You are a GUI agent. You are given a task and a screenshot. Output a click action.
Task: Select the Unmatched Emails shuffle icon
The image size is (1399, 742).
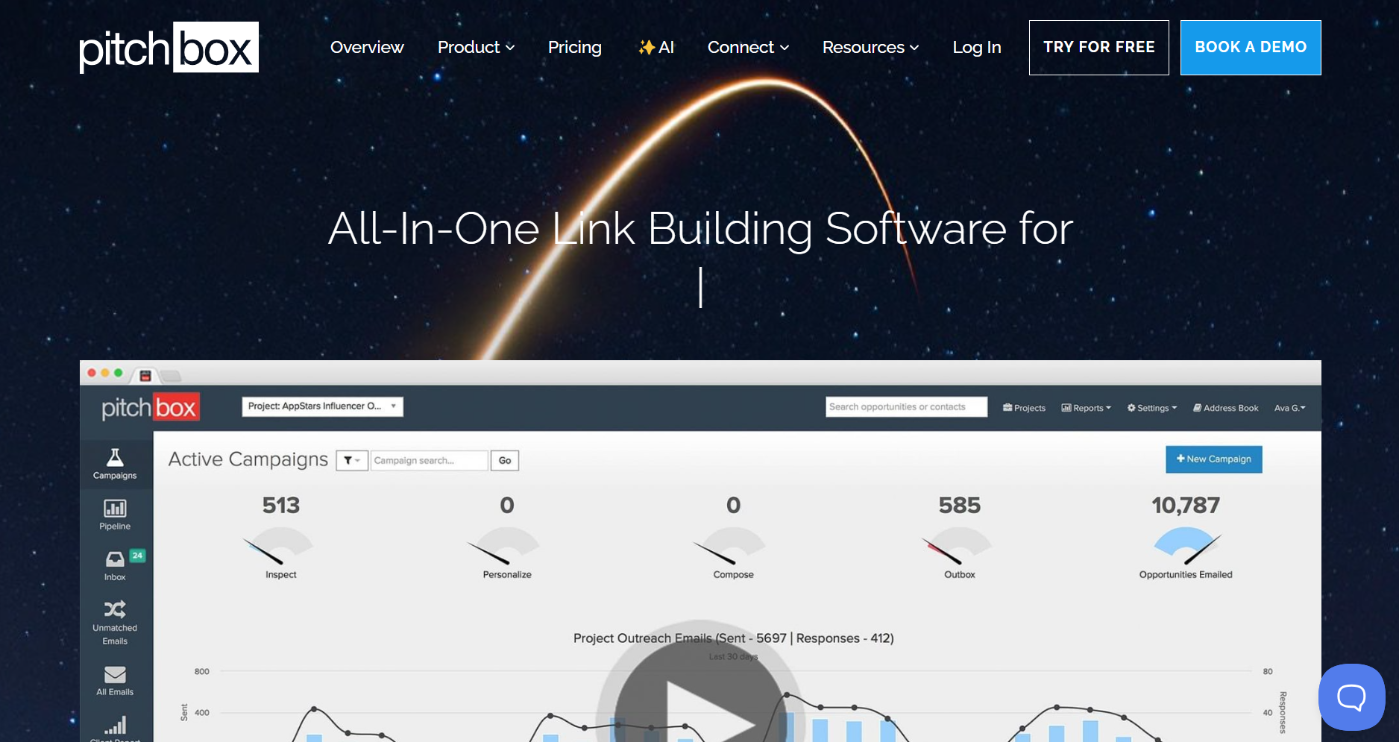115,609
